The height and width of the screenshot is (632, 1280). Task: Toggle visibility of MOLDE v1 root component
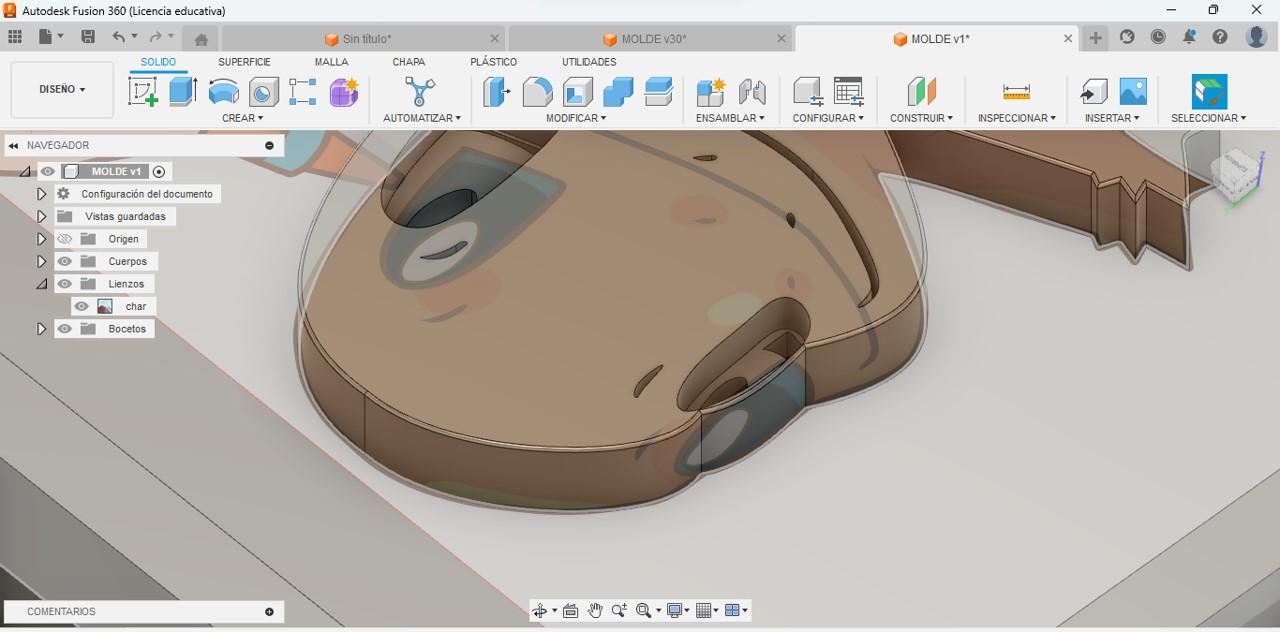tap(47, 171)
